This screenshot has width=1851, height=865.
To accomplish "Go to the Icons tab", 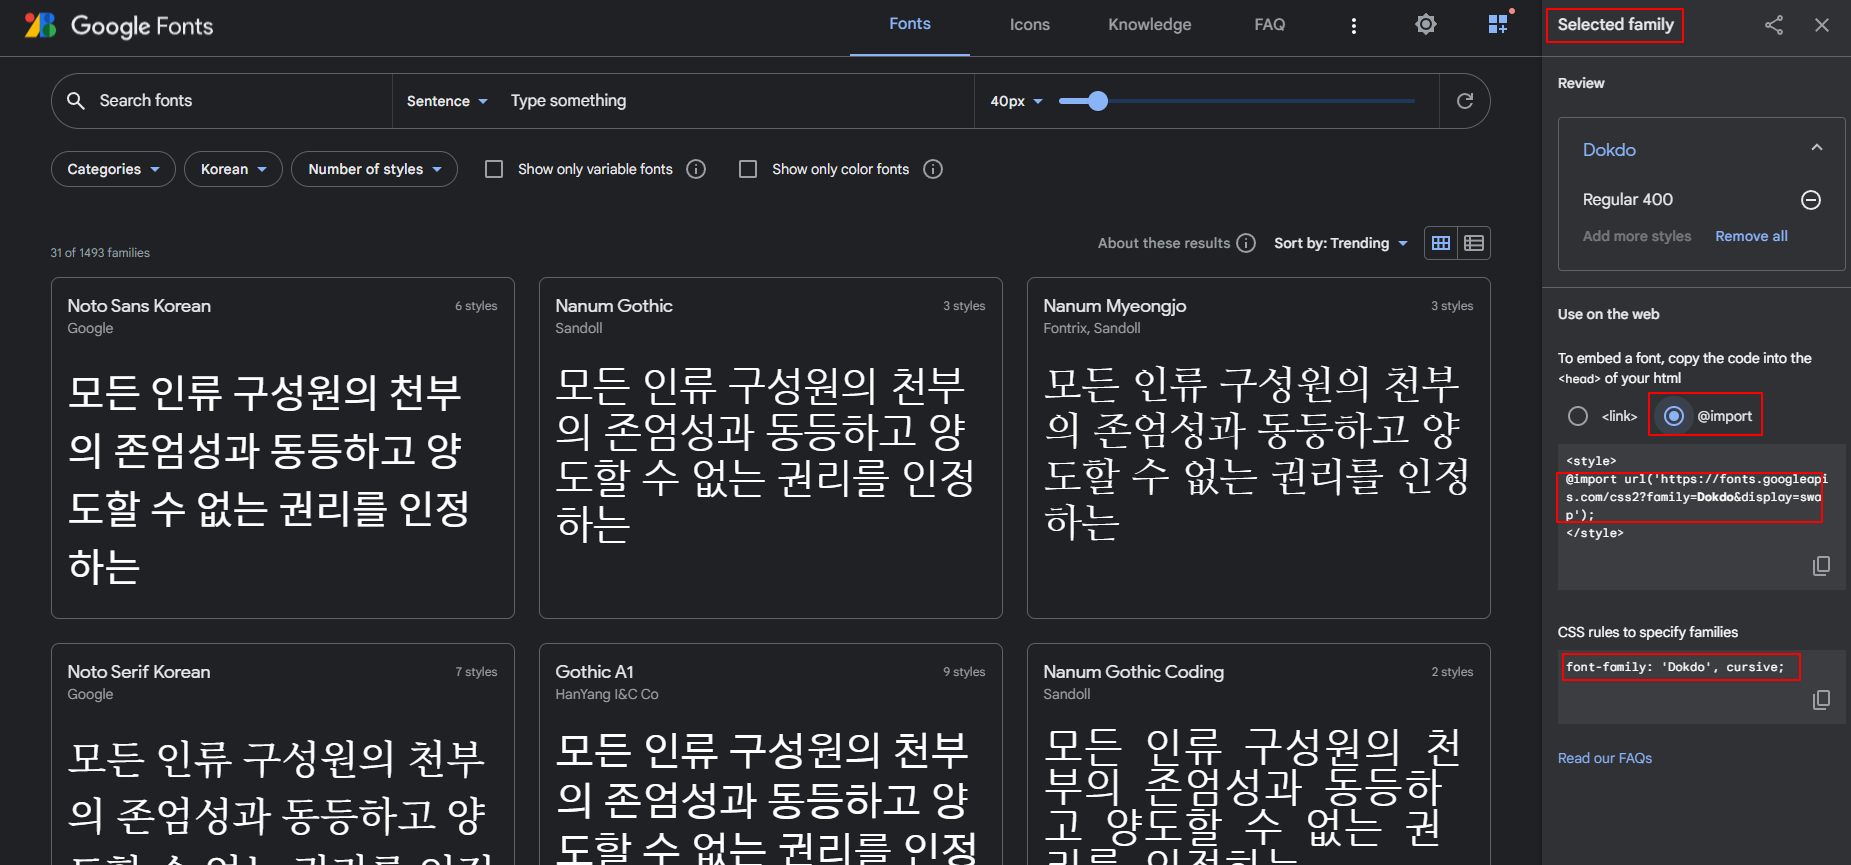I will click(x=1030, y=25).
